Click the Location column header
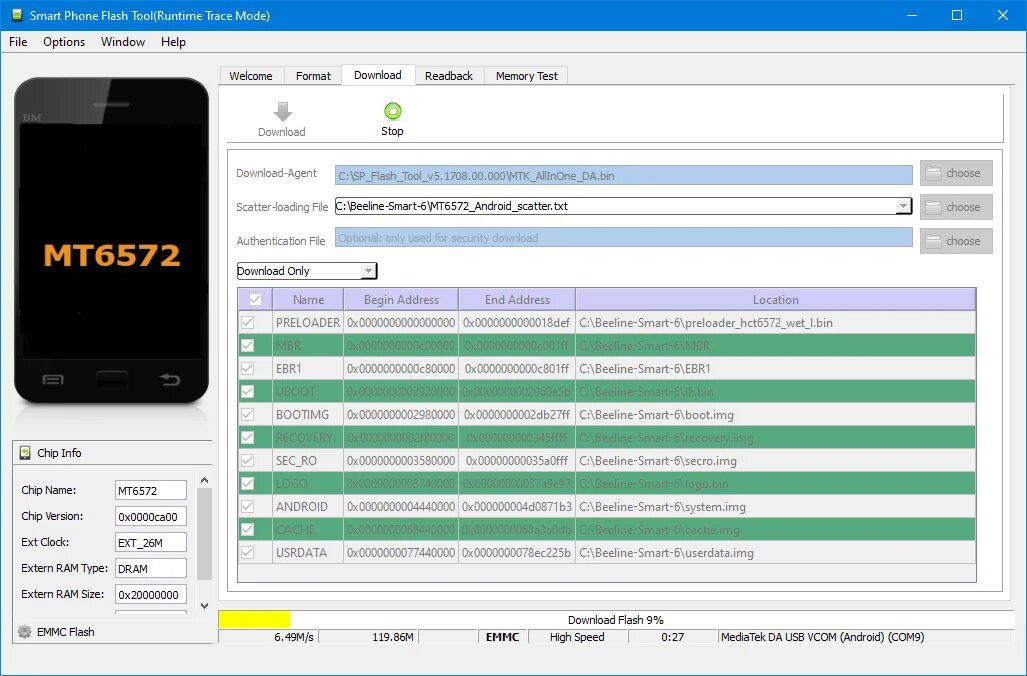 point(775,299)
